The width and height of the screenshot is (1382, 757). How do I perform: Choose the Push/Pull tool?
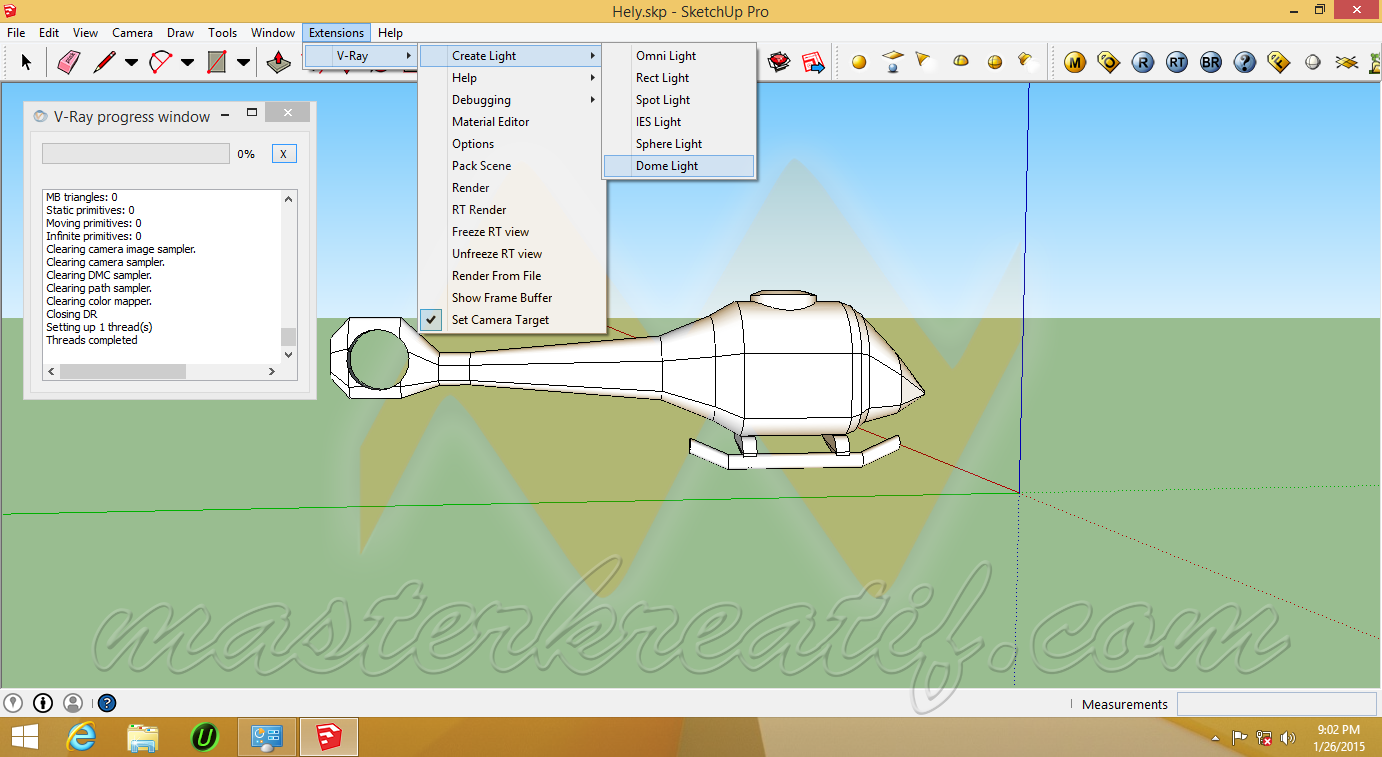pos(279,62)
